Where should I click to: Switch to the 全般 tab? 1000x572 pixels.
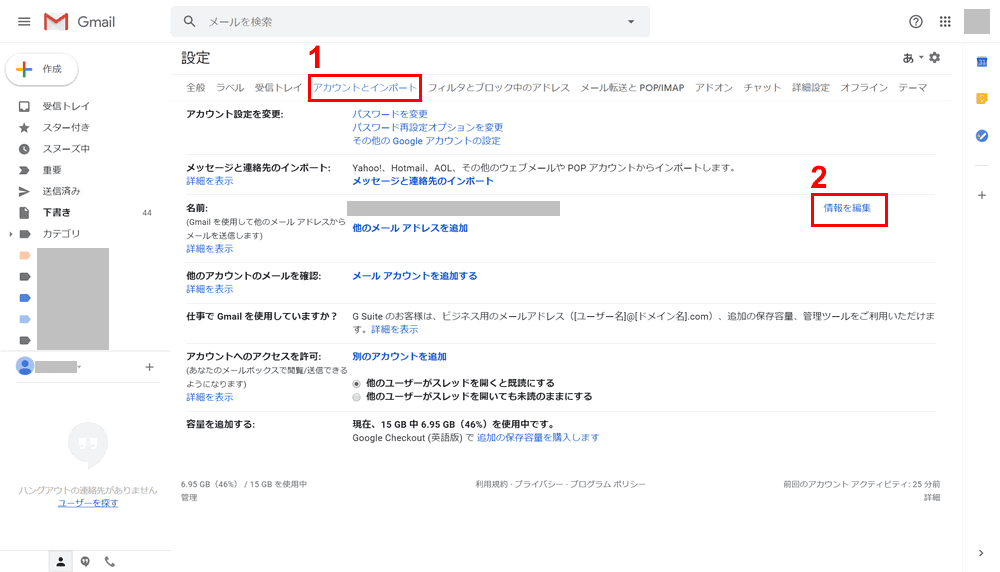point(196,87)
